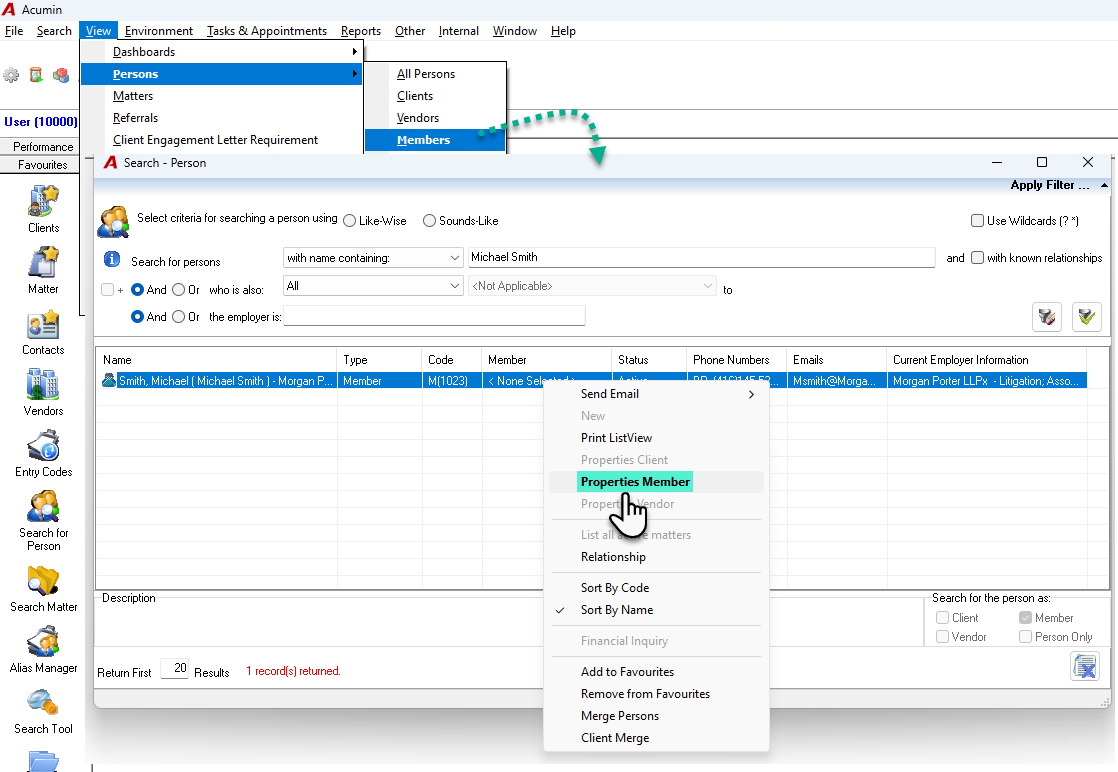Launch the Search Matter sidebar icon
This screenshot has width=1118, height=772.
pyautogui.click(x=43, y=581)
